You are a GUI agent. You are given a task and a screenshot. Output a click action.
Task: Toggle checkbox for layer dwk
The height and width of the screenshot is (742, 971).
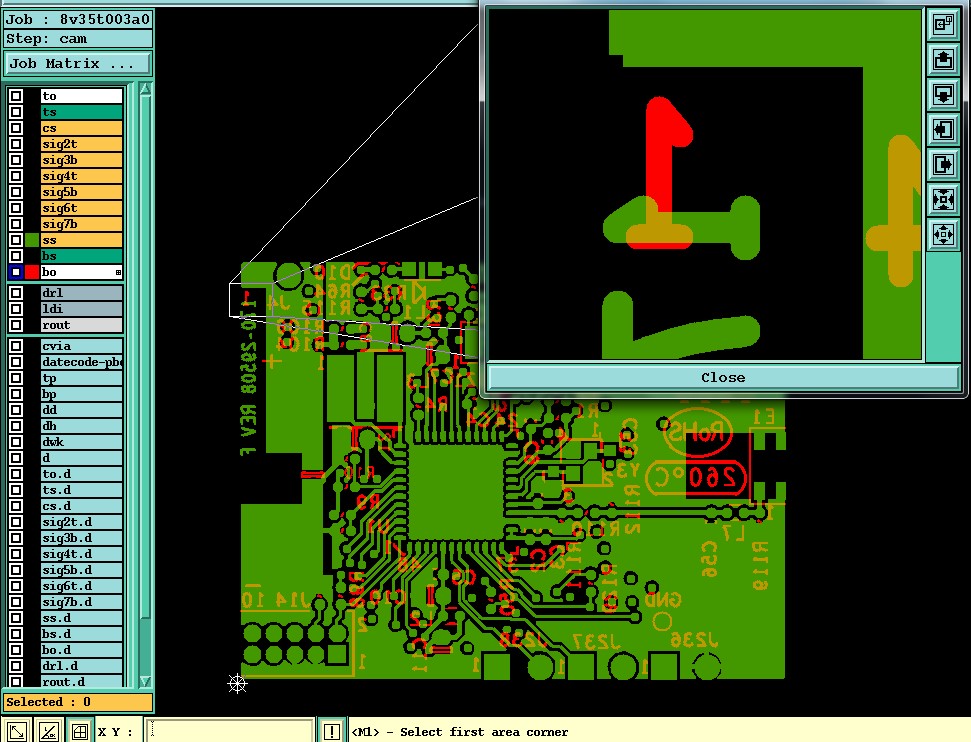[x=16, y=442]
